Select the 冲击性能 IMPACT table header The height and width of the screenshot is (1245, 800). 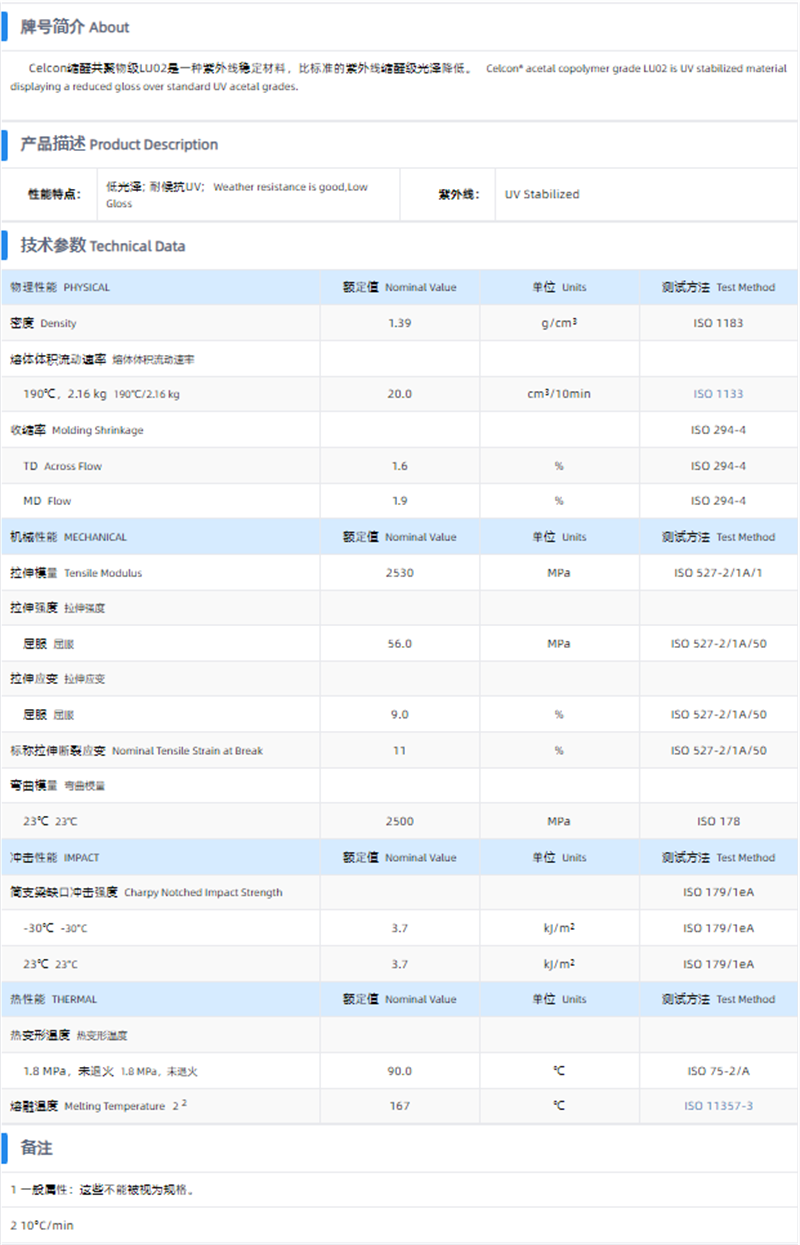tap(55, 858)
